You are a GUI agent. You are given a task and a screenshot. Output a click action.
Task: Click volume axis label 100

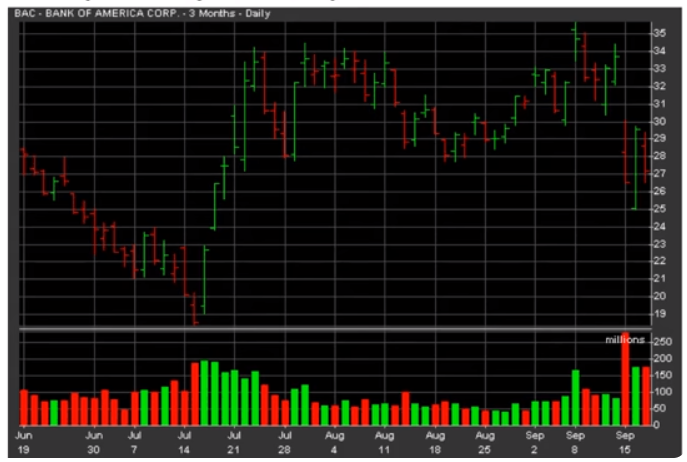click(x=662, y=391)
